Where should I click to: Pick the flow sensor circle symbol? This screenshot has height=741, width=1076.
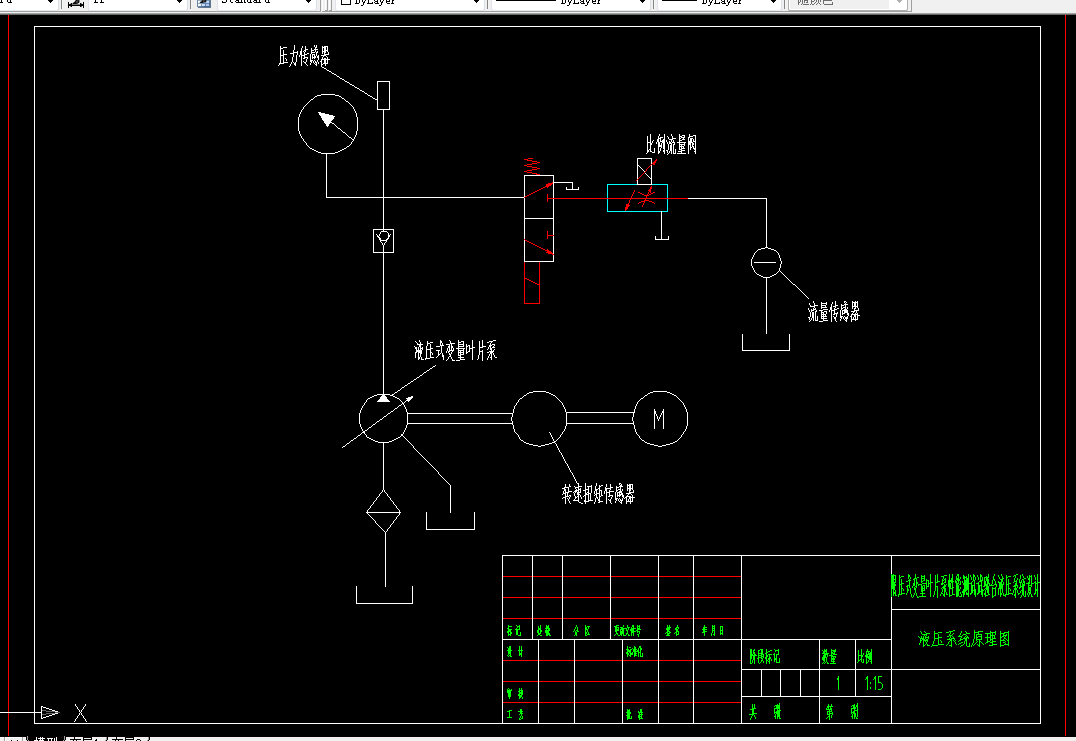tap(766, 262)
